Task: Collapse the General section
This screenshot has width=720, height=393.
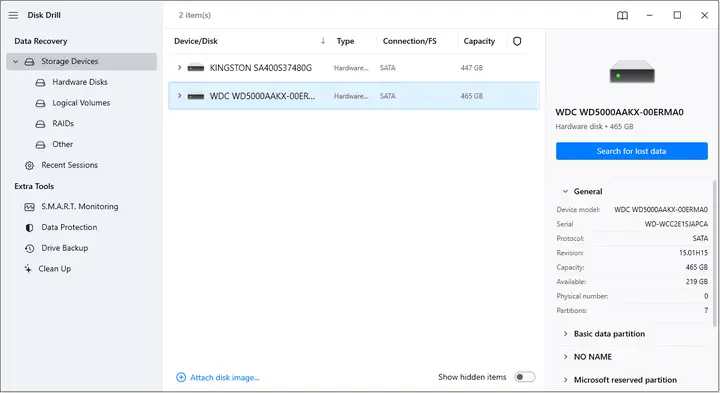Action: coord(565,191)
